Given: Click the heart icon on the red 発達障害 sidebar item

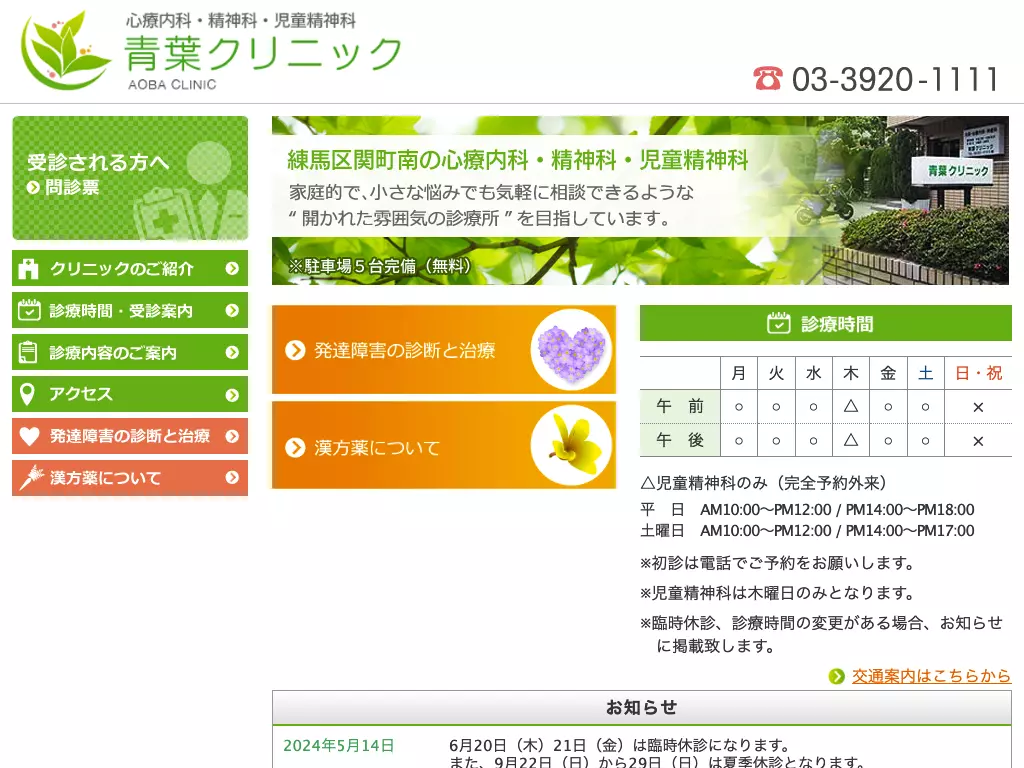Looking at the screenshot, I should click(x=29, y=436).
